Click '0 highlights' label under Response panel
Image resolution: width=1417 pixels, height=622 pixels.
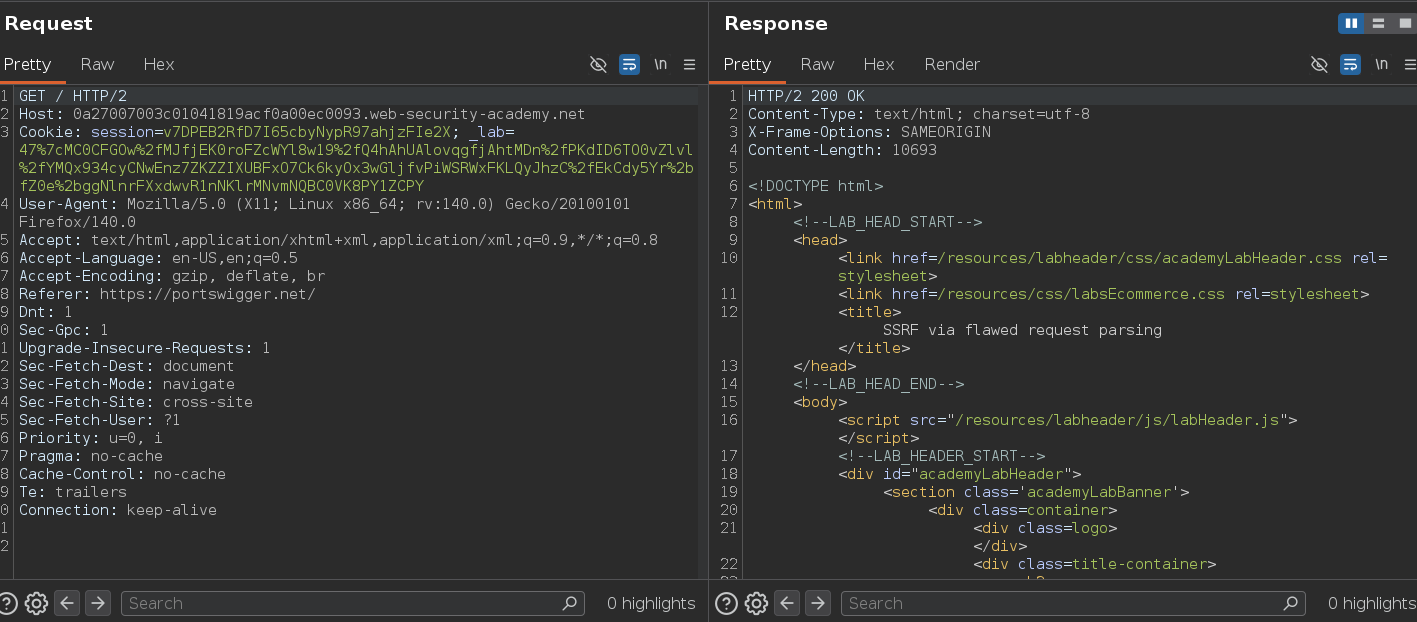(1372, 603)
